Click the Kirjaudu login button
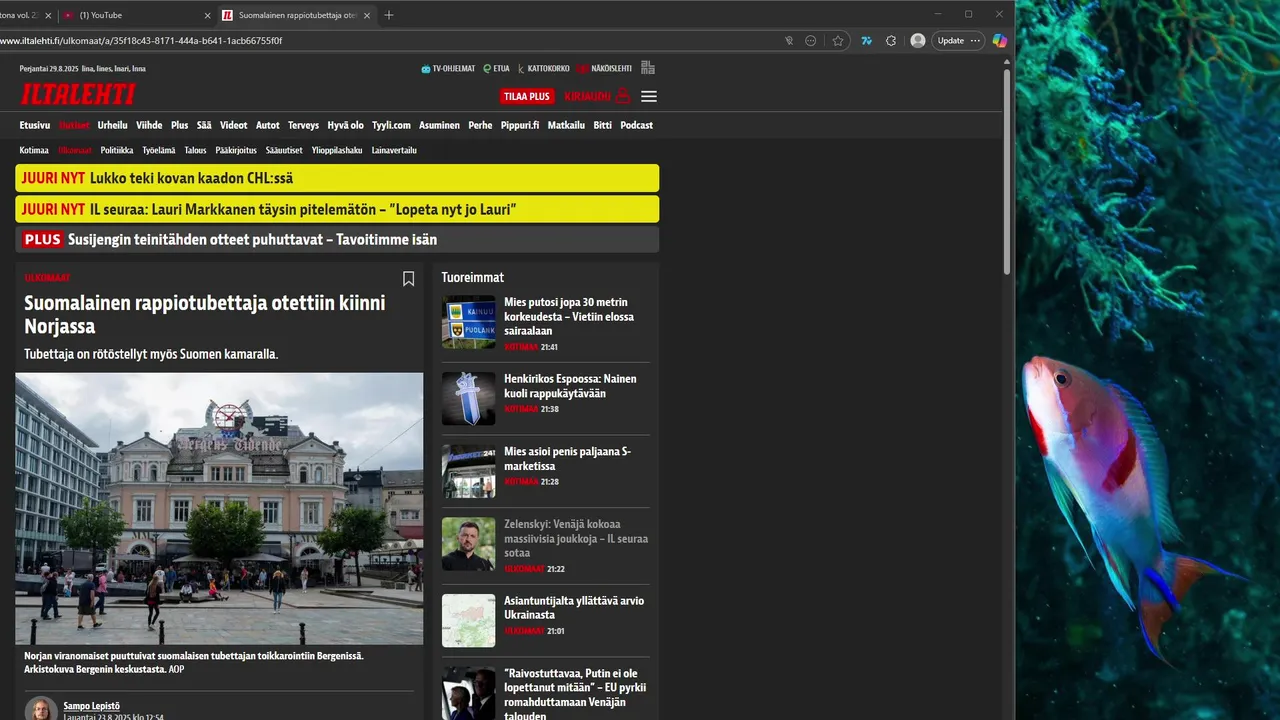This screenshot has width=1280, height=720. pos(597,96)
